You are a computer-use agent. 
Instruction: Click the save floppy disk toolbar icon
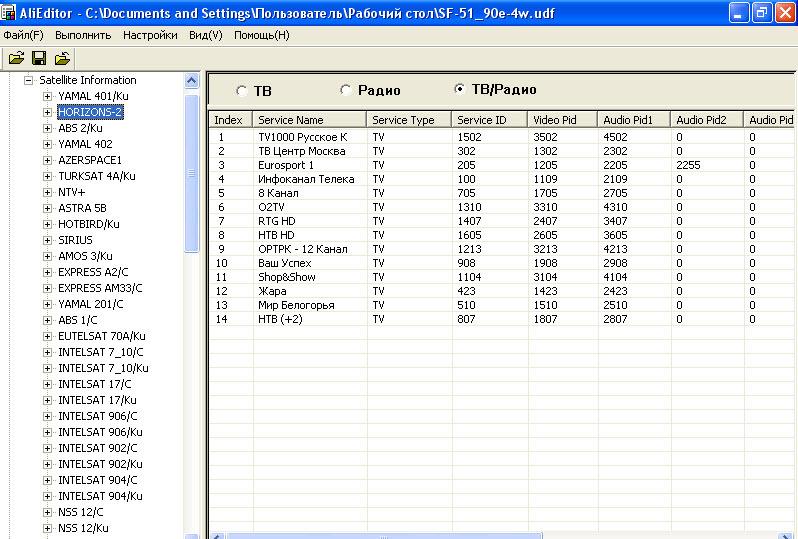pos(39,59)
